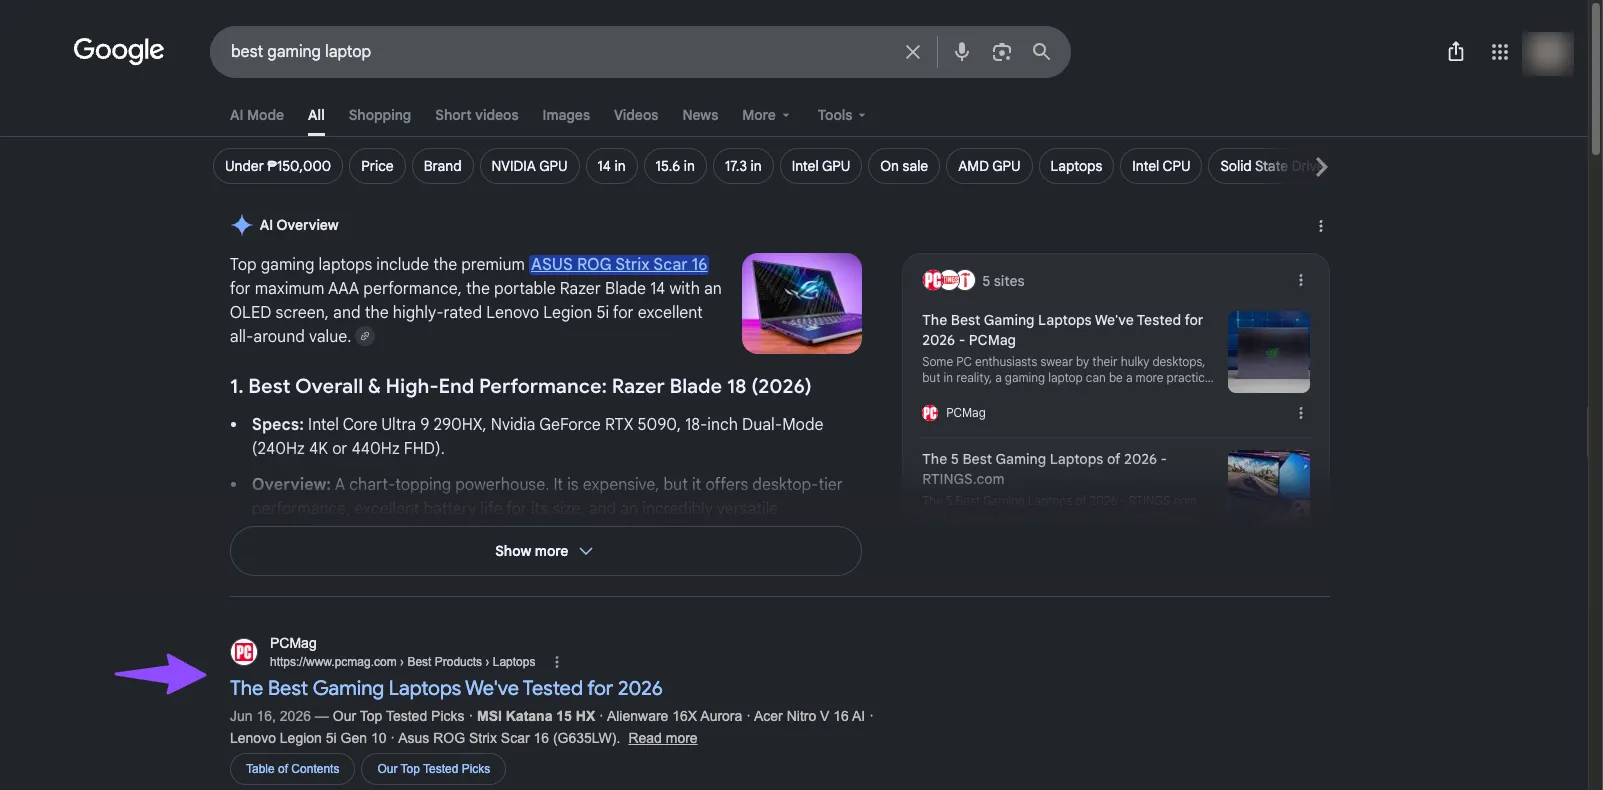The image size is (1603, 790).
Task: Open Google Lens image search icon
Action: (1001, 52)
